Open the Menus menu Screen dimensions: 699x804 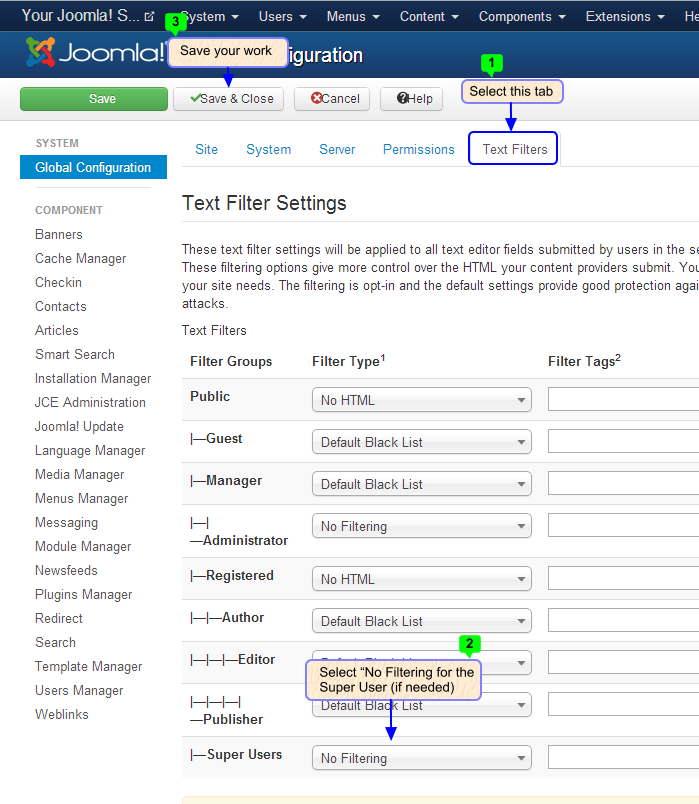[x=353, y=16]
